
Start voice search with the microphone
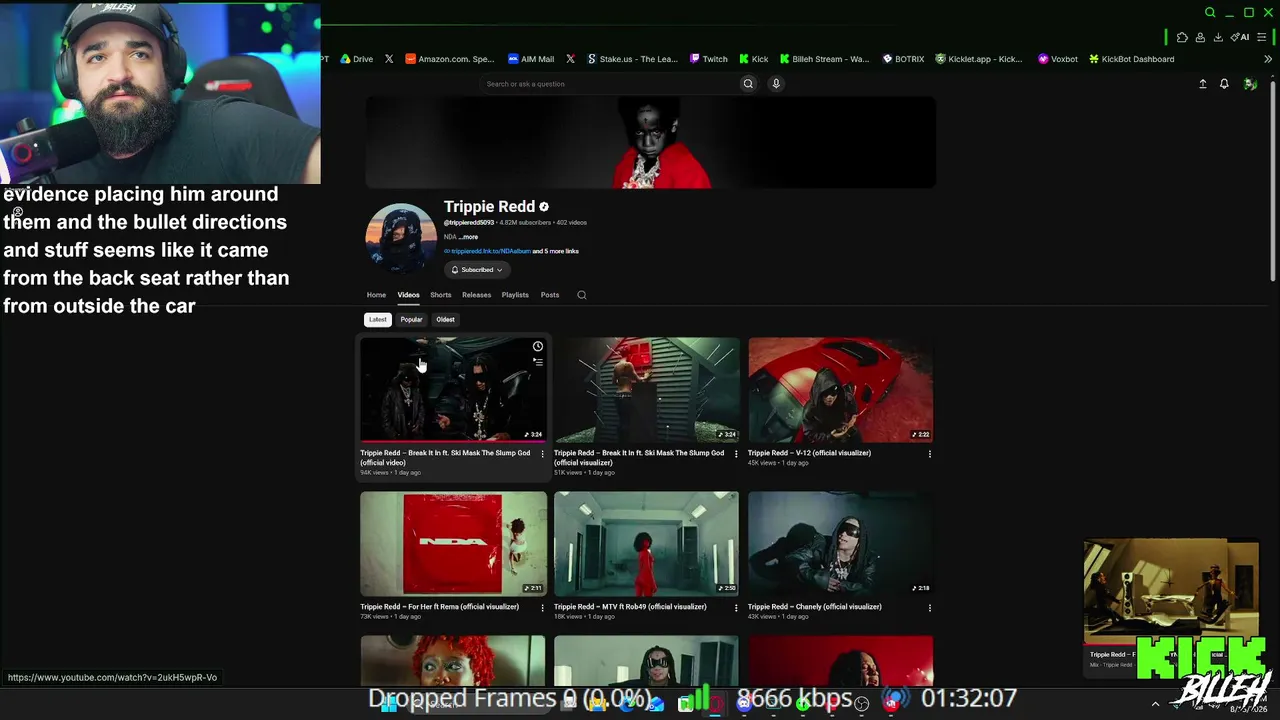775,84
